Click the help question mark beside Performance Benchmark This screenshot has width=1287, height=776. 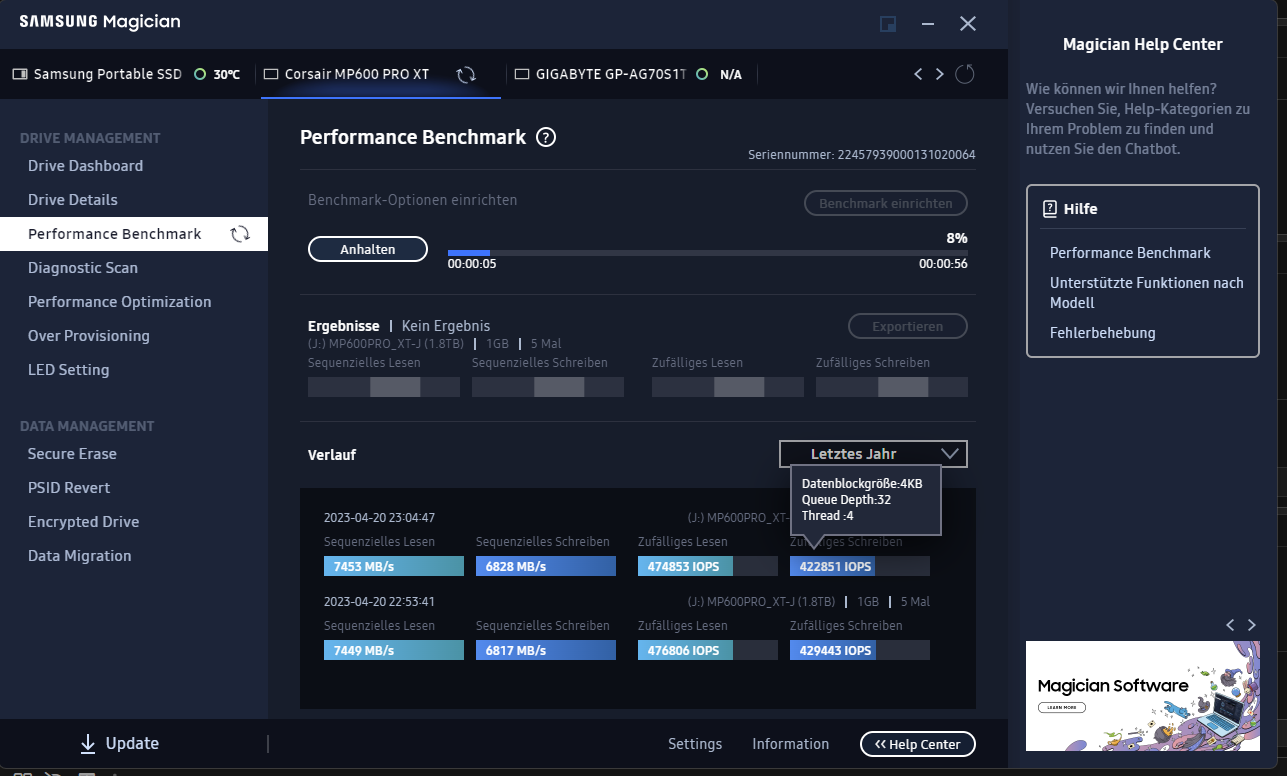click(545, 138)
